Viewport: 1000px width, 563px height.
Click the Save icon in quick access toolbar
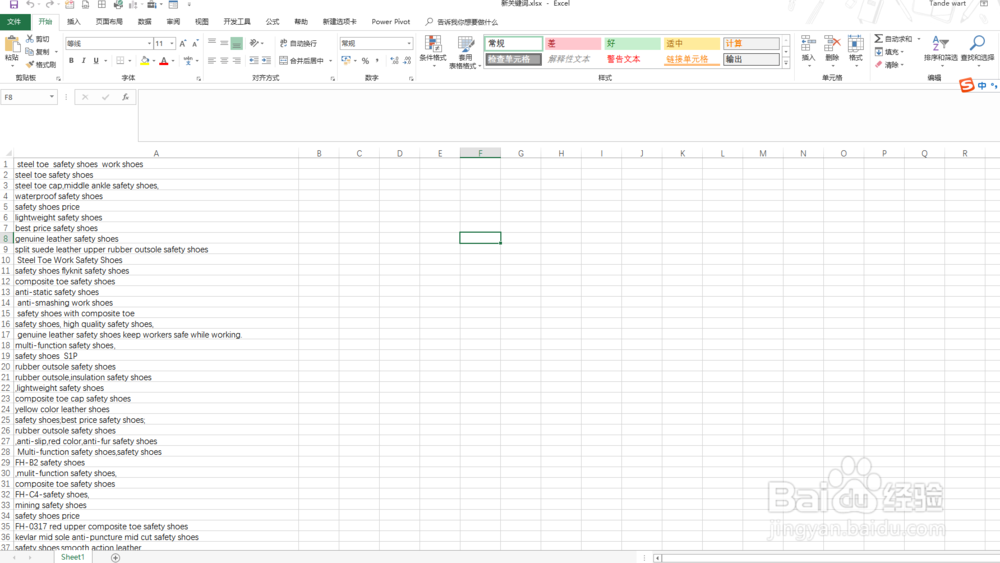(x=13, y=4)
